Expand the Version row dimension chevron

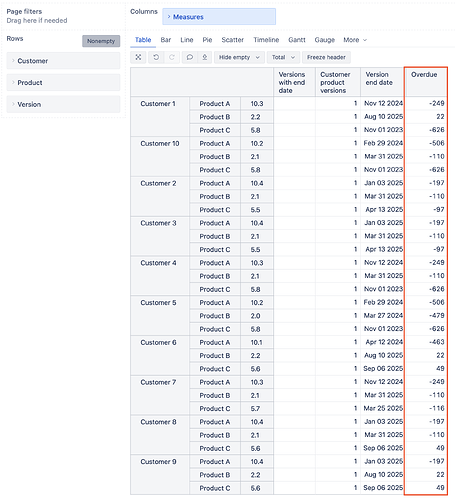pyautogui.click(x=13, y=104)
